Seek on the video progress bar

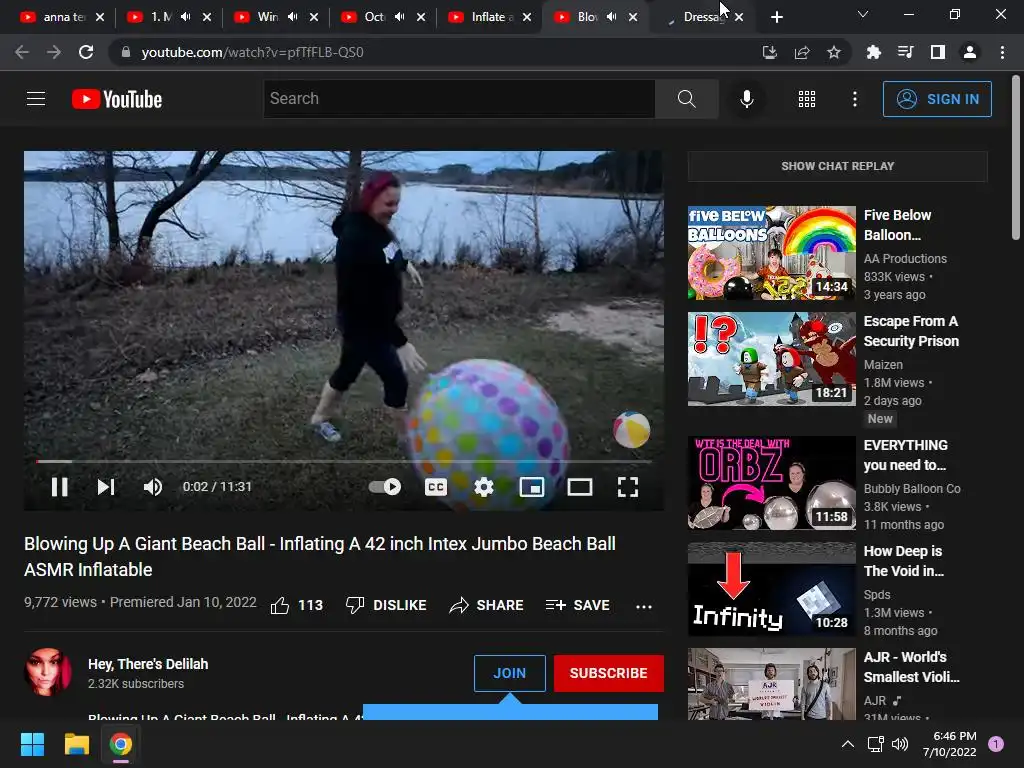344,461
